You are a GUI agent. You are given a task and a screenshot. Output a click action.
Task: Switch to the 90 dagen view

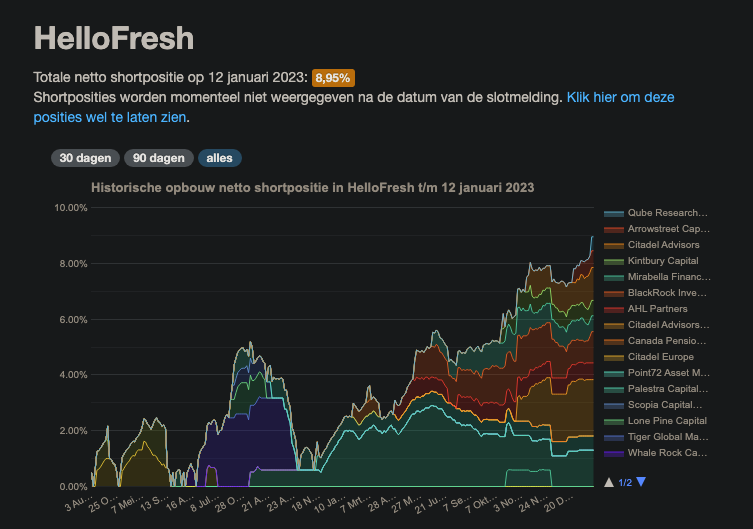(159, 158)
